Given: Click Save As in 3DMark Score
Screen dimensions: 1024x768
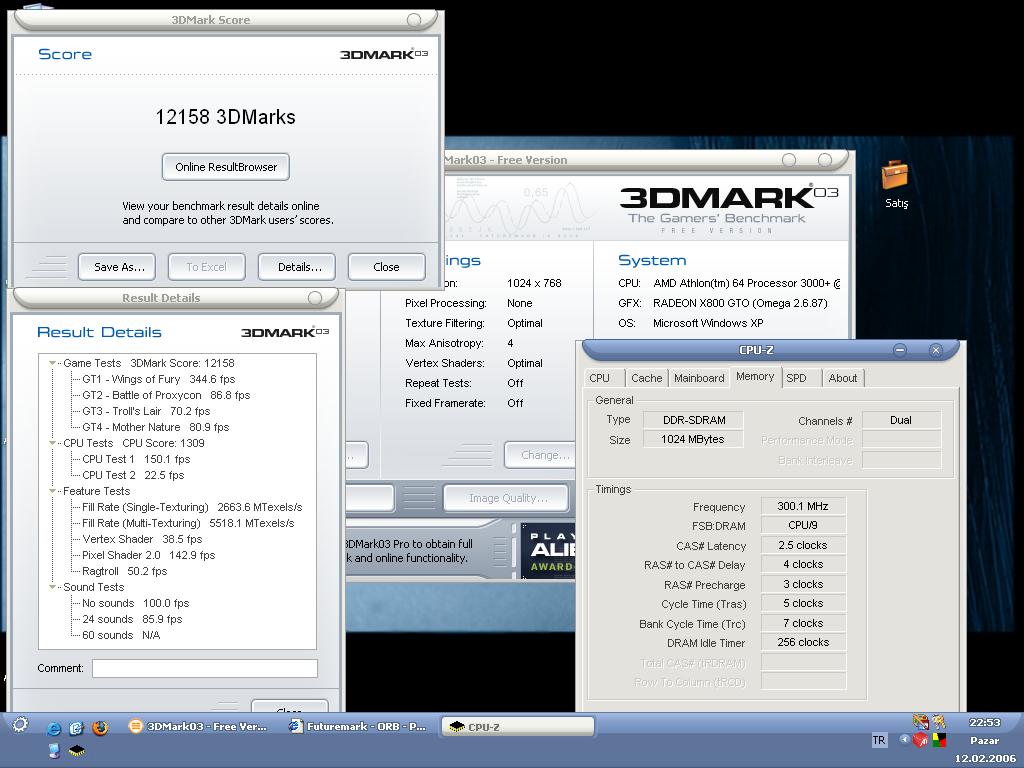Looking at the screenshot, I should 117,267.
